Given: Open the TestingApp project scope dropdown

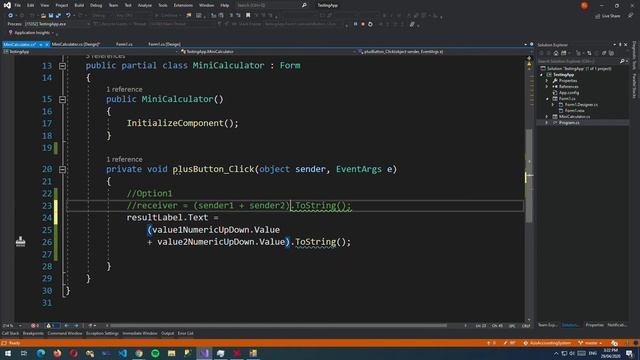Looking at the screenshot, I should (90, 52).
